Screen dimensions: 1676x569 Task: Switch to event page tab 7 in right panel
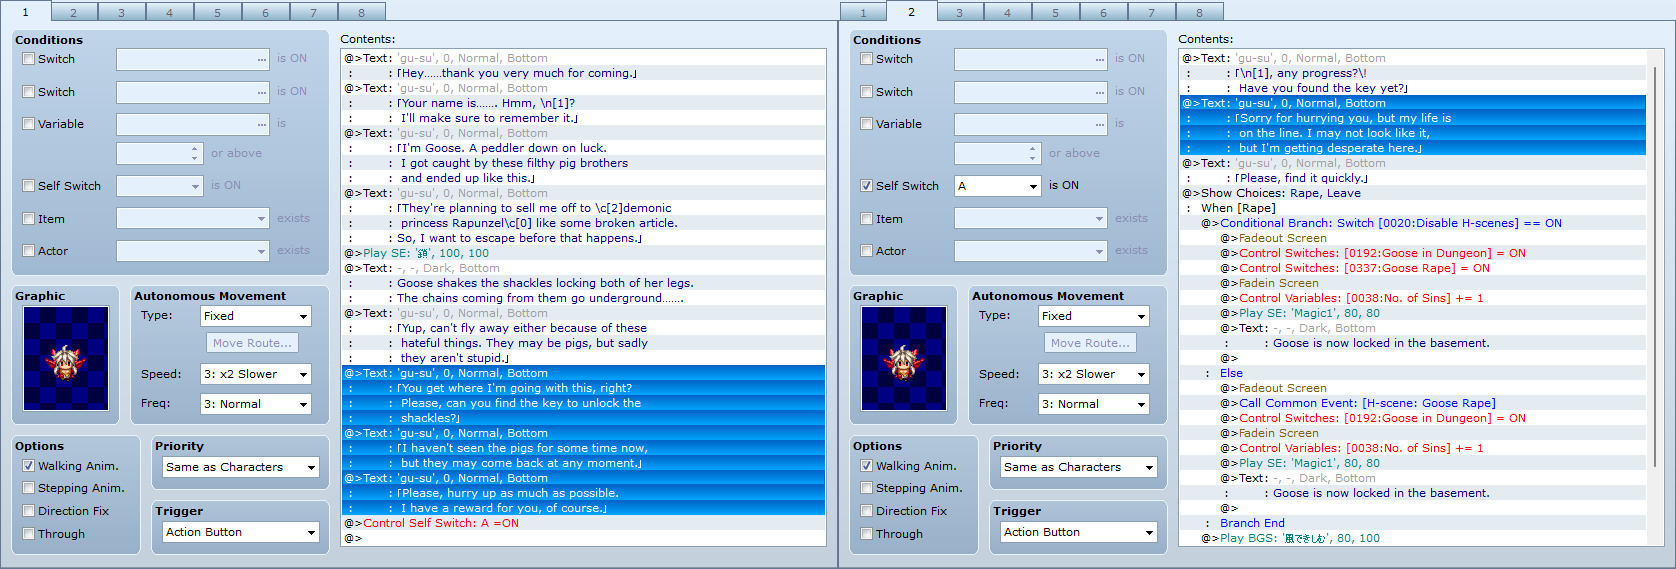pos(1152,12)
